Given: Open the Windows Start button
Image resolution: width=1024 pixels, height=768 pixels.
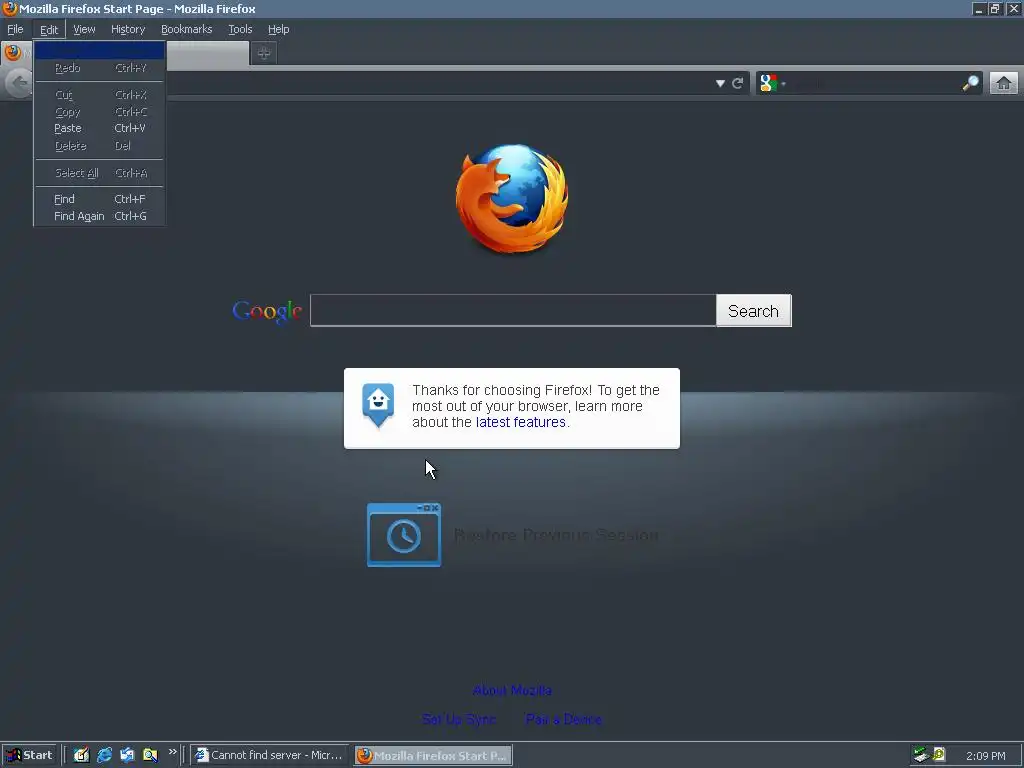Looking at the screenshot, I should click(x=29, y=755).
